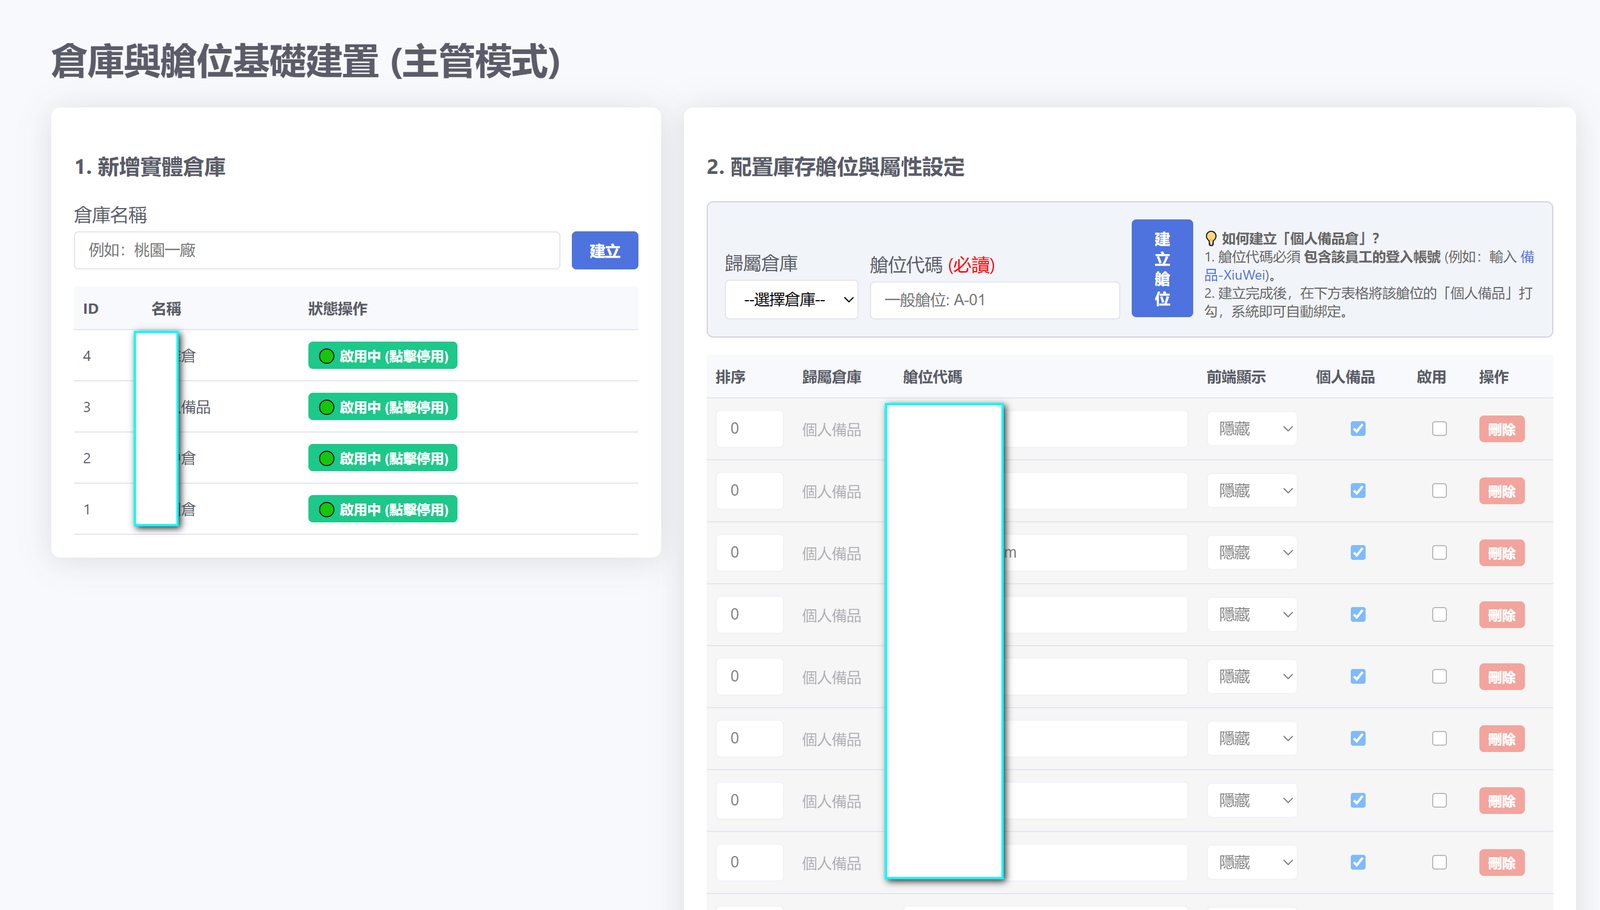This screenshot has width=1600, height=910.
Task: Open the --選擇倉庫-- dropdown
Action: [791, 300]
